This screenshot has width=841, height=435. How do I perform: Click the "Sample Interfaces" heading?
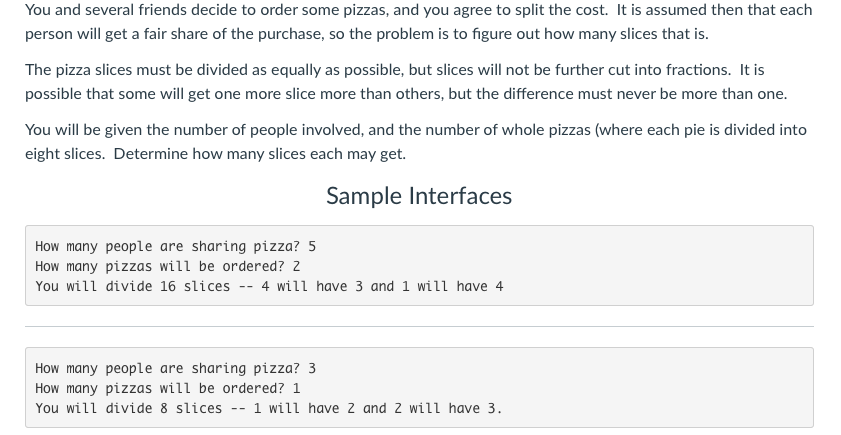pyautogui.click(x=419, y=196)
